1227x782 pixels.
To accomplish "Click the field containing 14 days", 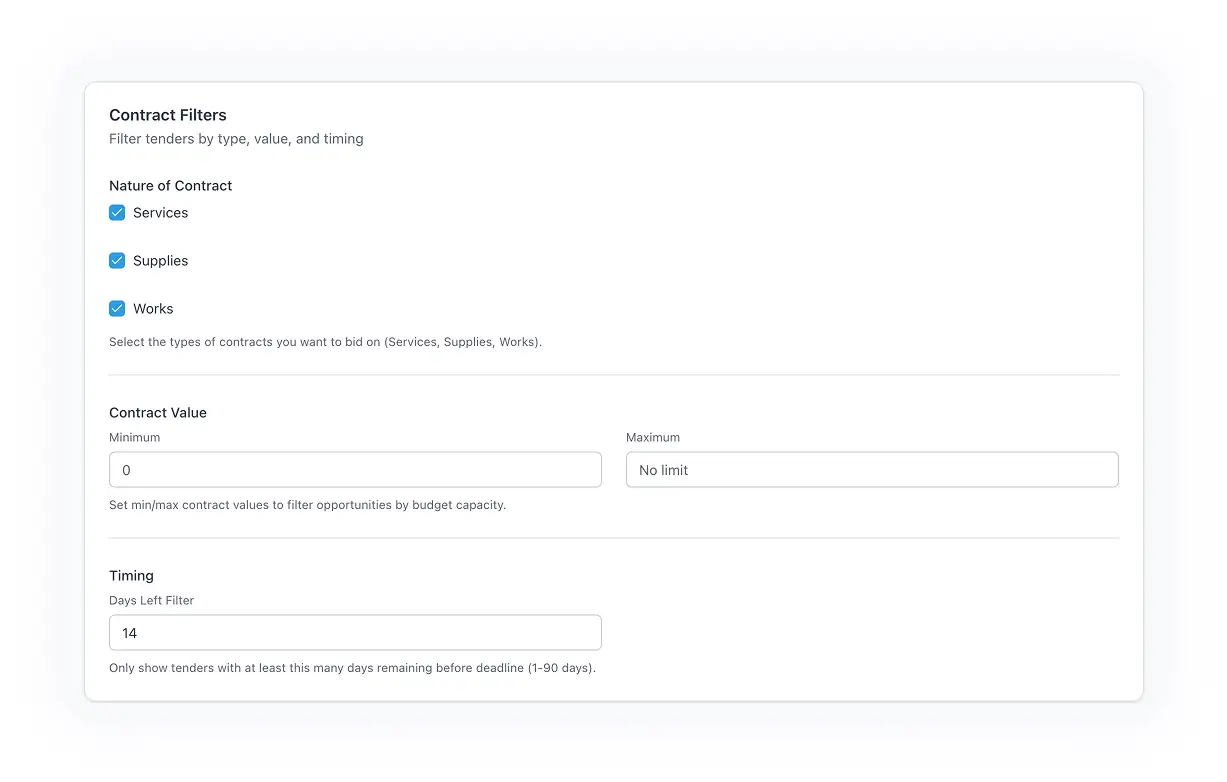I will pyautogui.click(x=355, y=632).
